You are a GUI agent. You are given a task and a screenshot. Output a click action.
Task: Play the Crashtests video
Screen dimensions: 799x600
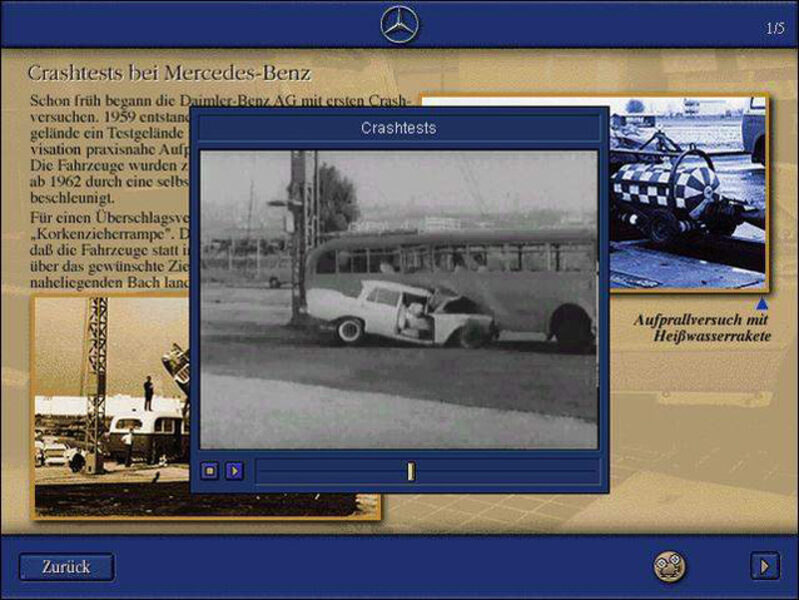tap(234, 471)
